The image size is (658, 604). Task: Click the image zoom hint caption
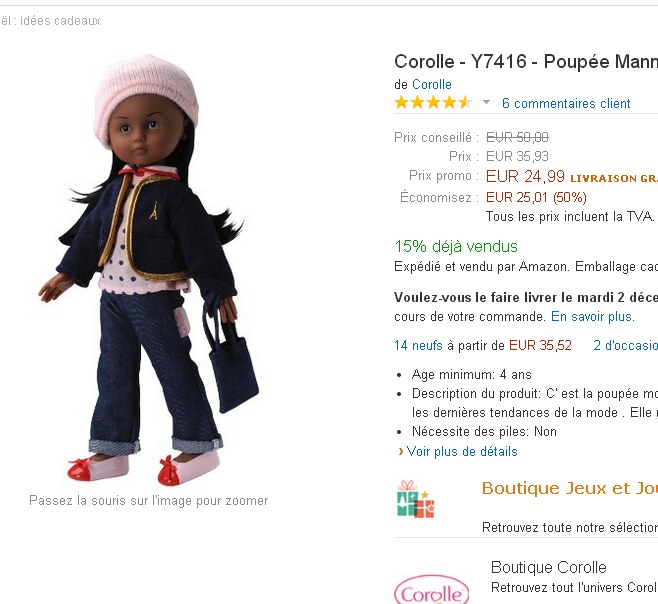point(148,500)
